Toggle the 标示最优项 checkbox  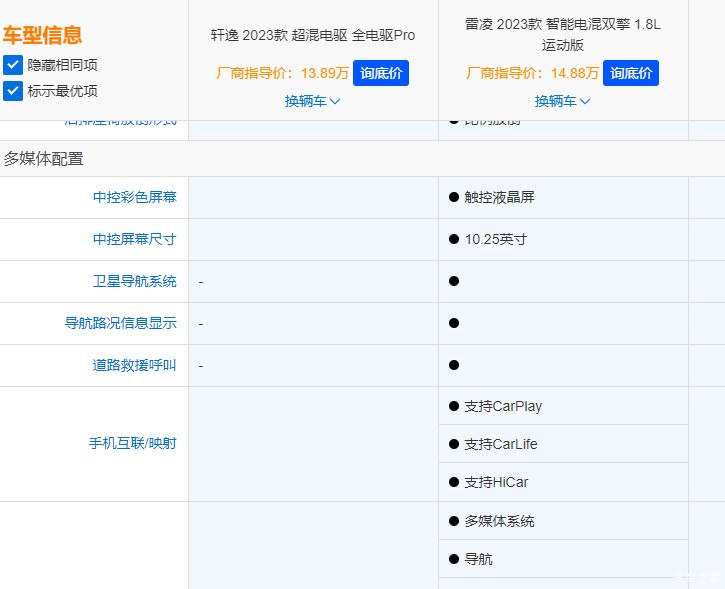pyautogui.click(x=13, y=91)
